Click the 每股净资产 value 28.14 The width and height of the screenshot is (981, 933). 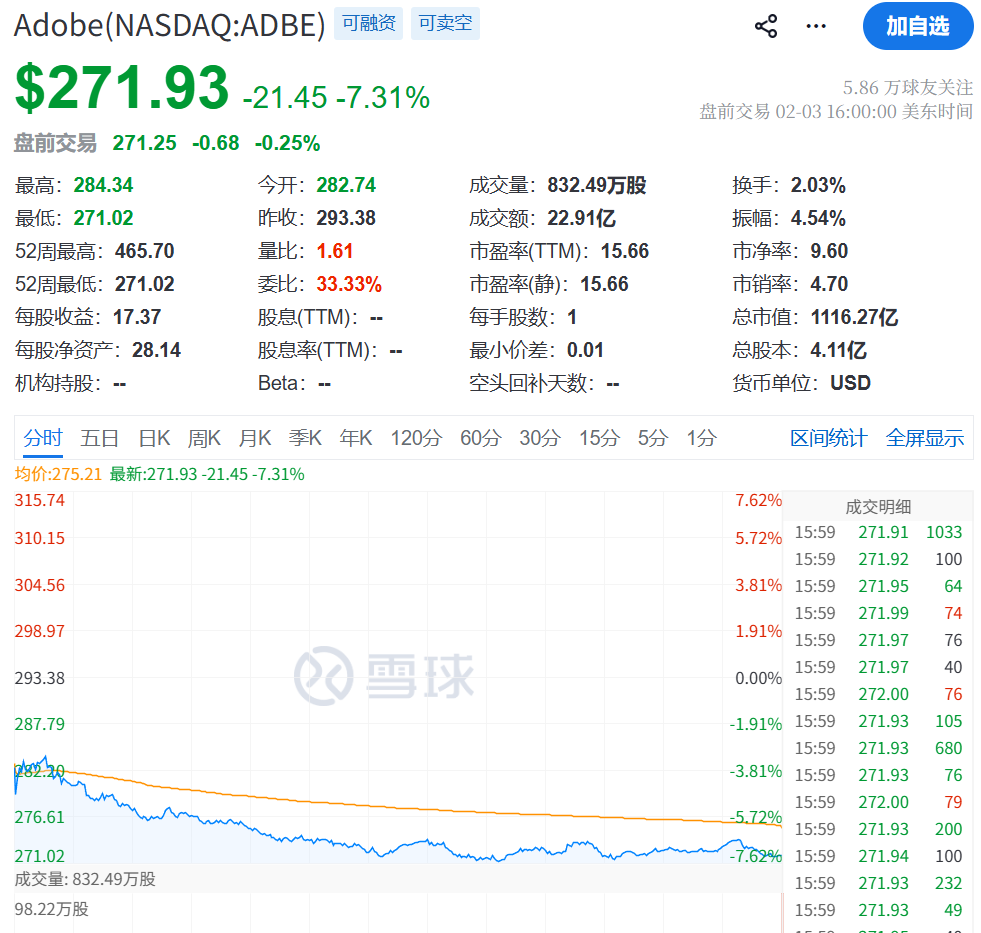tap(156, 350)
